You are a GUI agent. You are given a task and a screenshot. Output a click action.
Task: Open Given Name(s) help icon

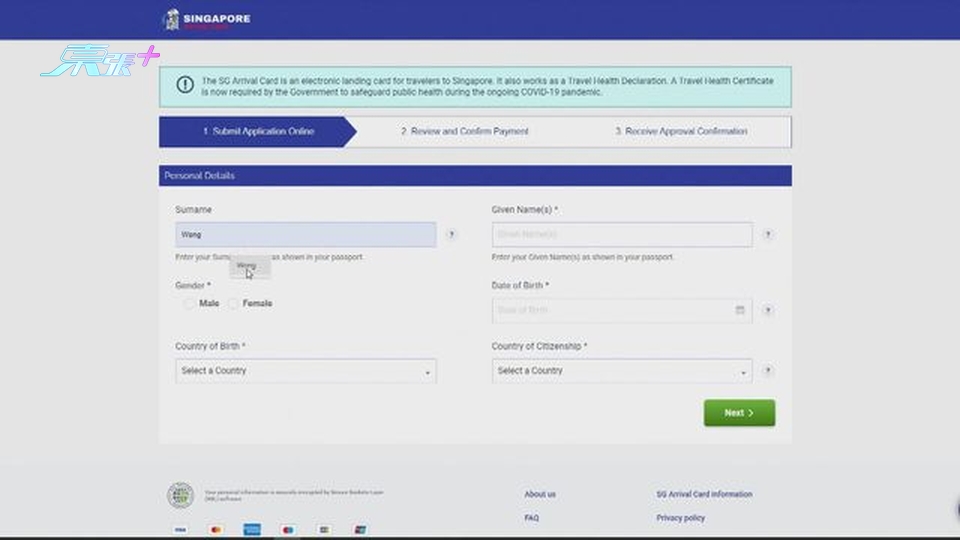[768, 234]
